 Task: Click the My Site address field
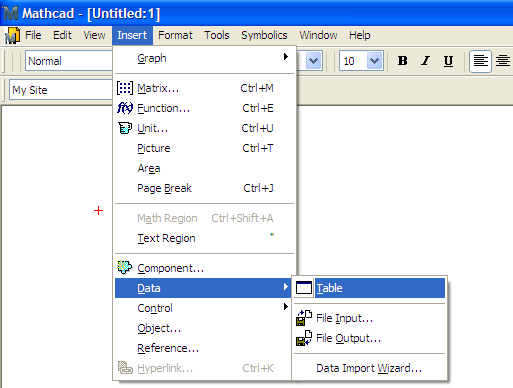[x=61, y=90]
